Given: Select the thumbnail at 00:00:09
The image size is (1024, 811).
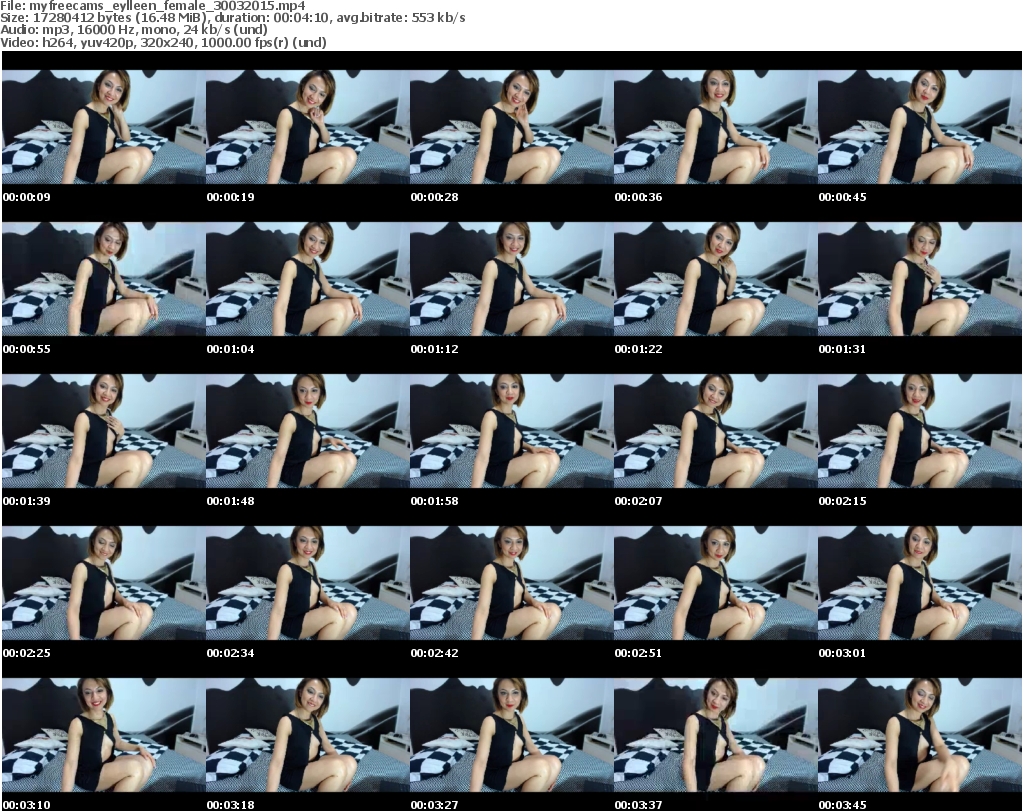Looking at the screenshot, I should [x=103, y=127].
